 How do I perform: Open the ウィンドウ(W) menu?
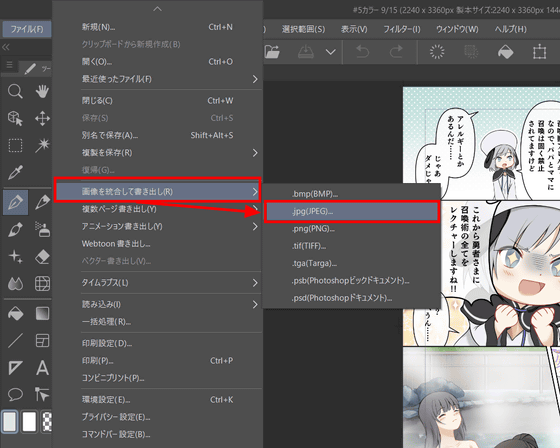click(457, 29)
